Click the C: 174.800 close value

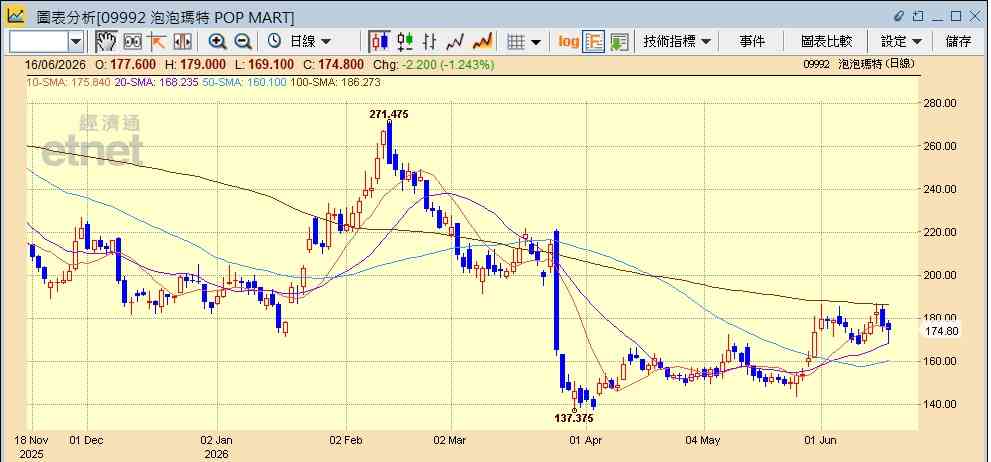332,65
